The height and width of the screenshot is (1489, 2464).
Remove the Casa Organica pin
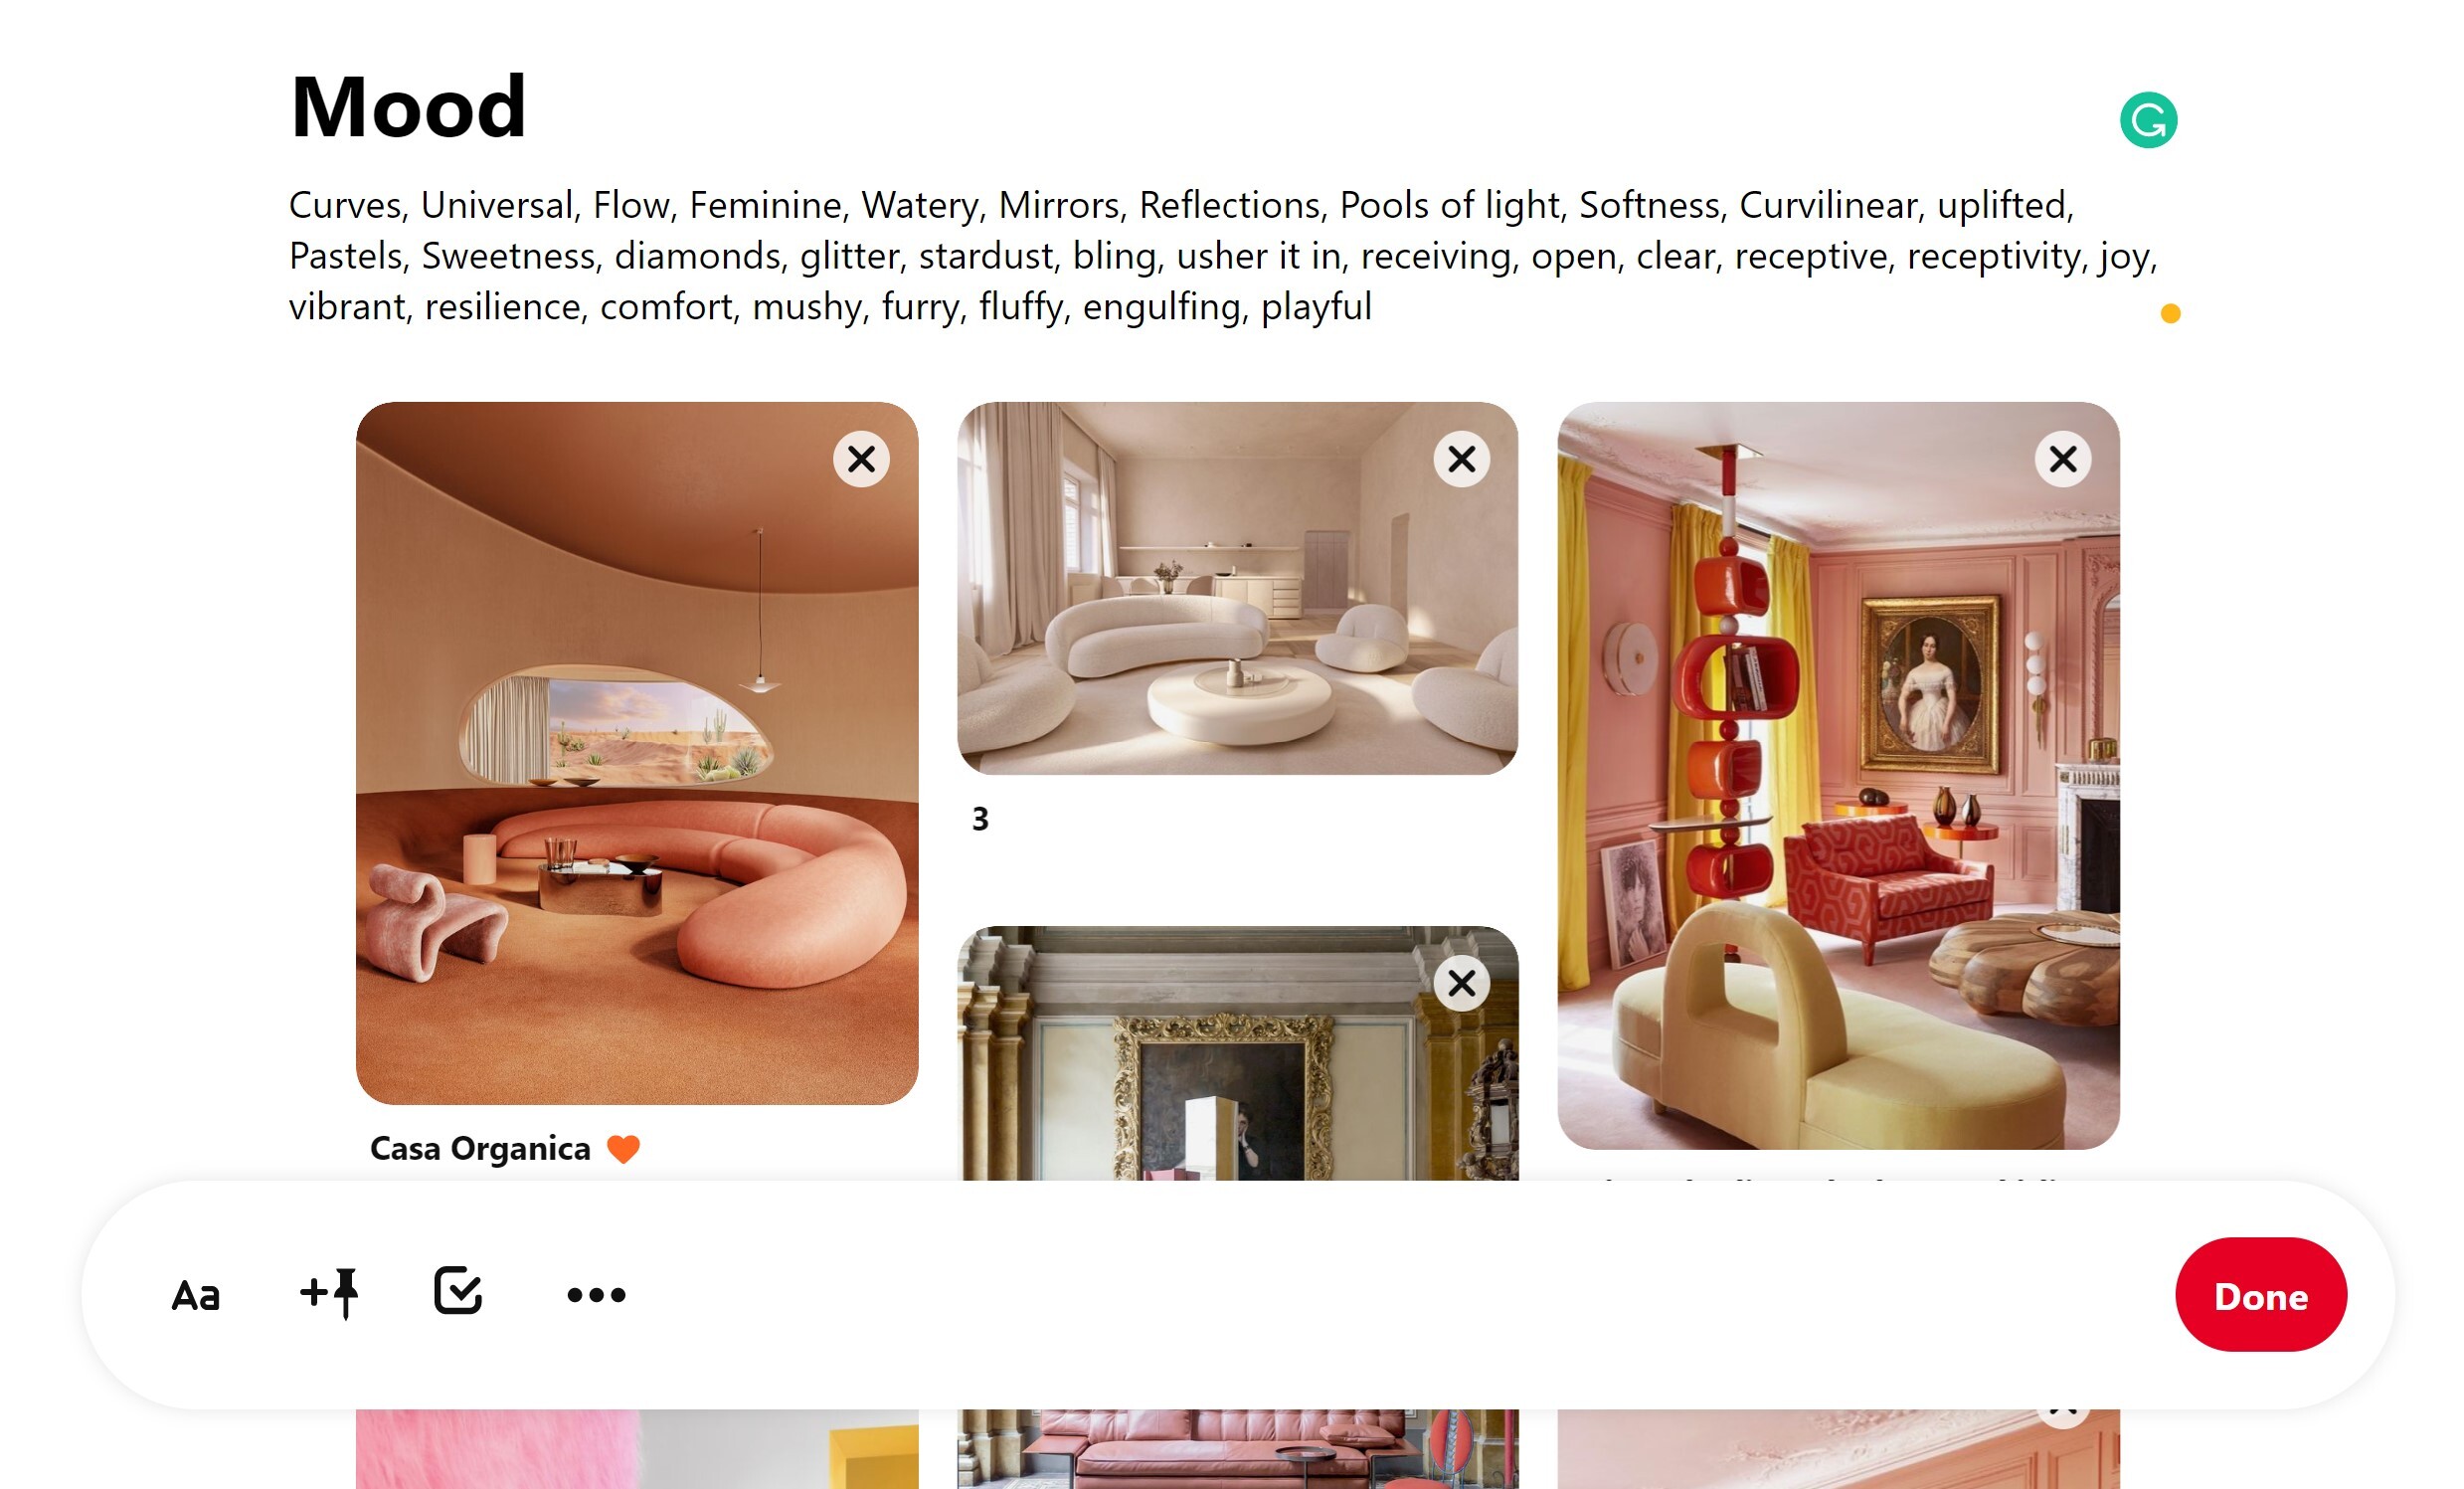click(x=861, y=459)
